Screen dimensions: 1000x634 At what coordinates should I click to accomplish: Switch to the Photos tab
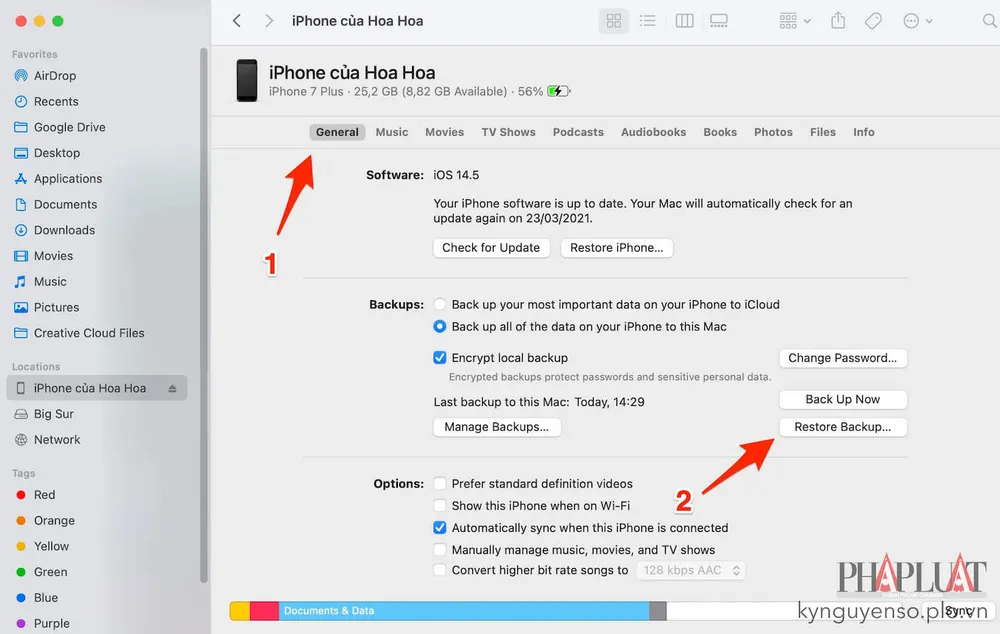pyautogui.click(x=773, y=132)
